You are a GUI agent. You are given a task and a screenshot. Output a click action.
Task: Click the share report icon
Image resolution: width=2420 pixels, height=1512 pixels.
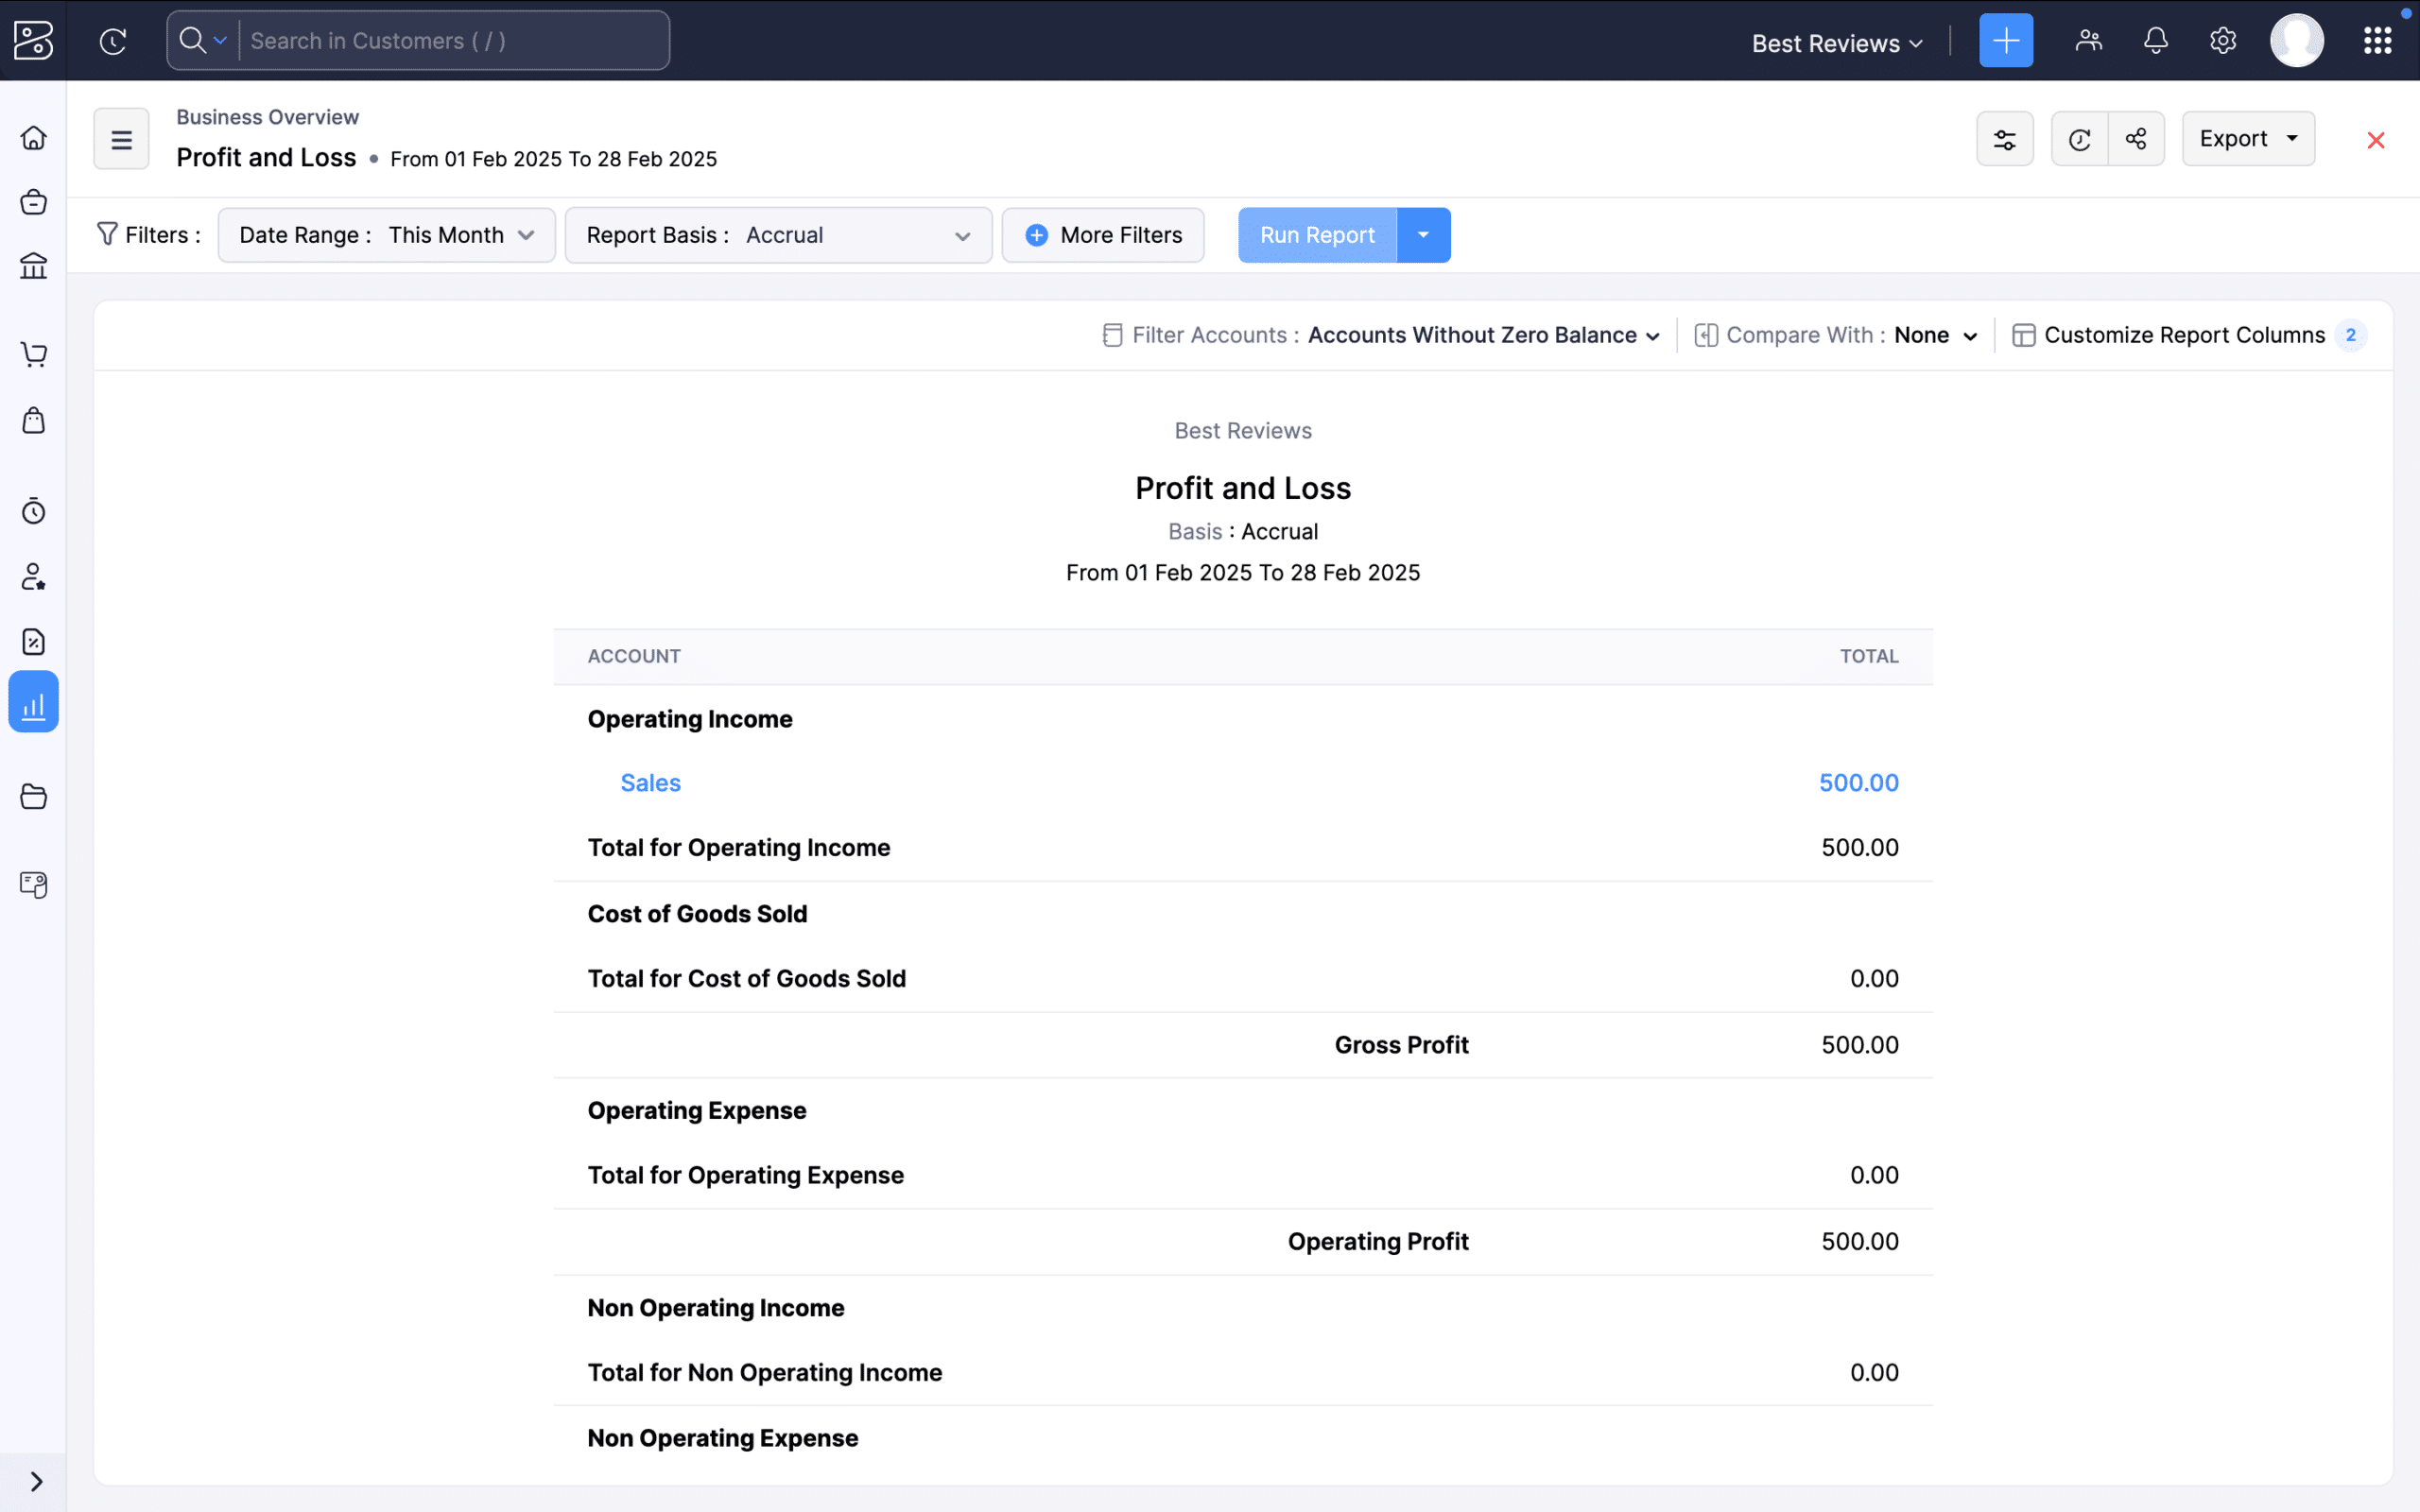click(x=2136, y=139)
